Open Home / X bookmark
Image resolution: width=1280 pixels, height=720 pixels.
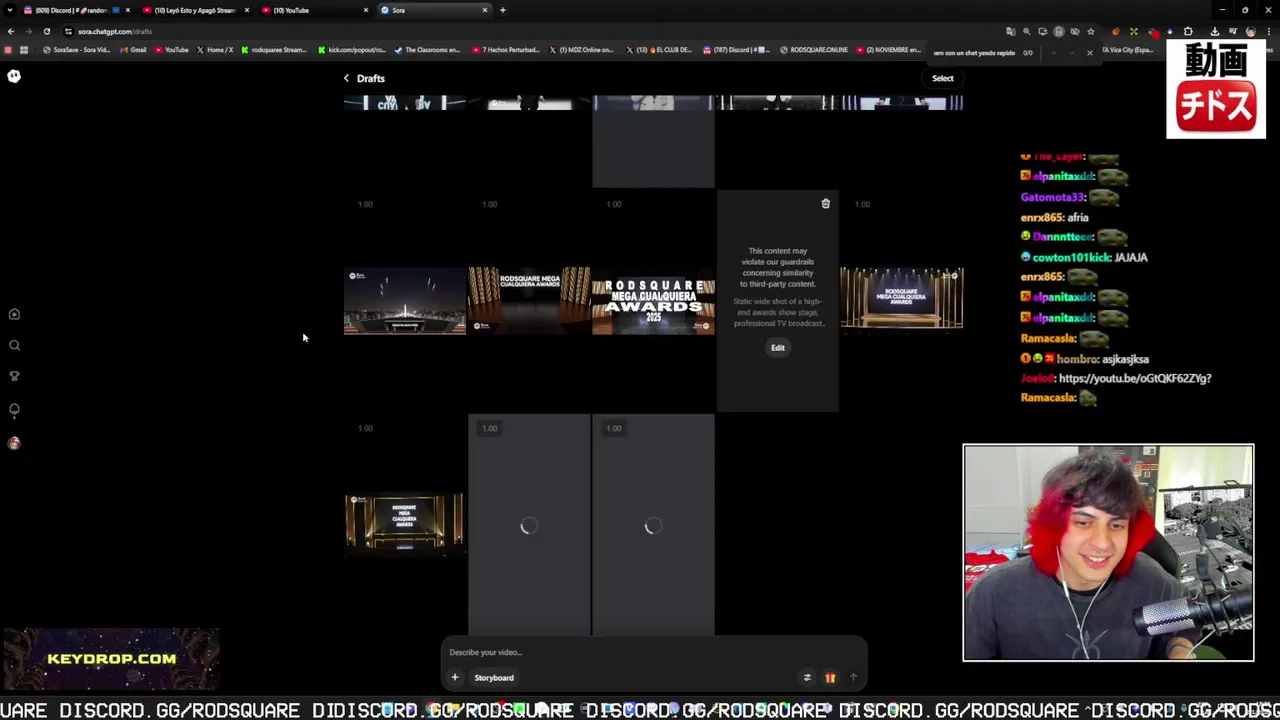(216, 50)
